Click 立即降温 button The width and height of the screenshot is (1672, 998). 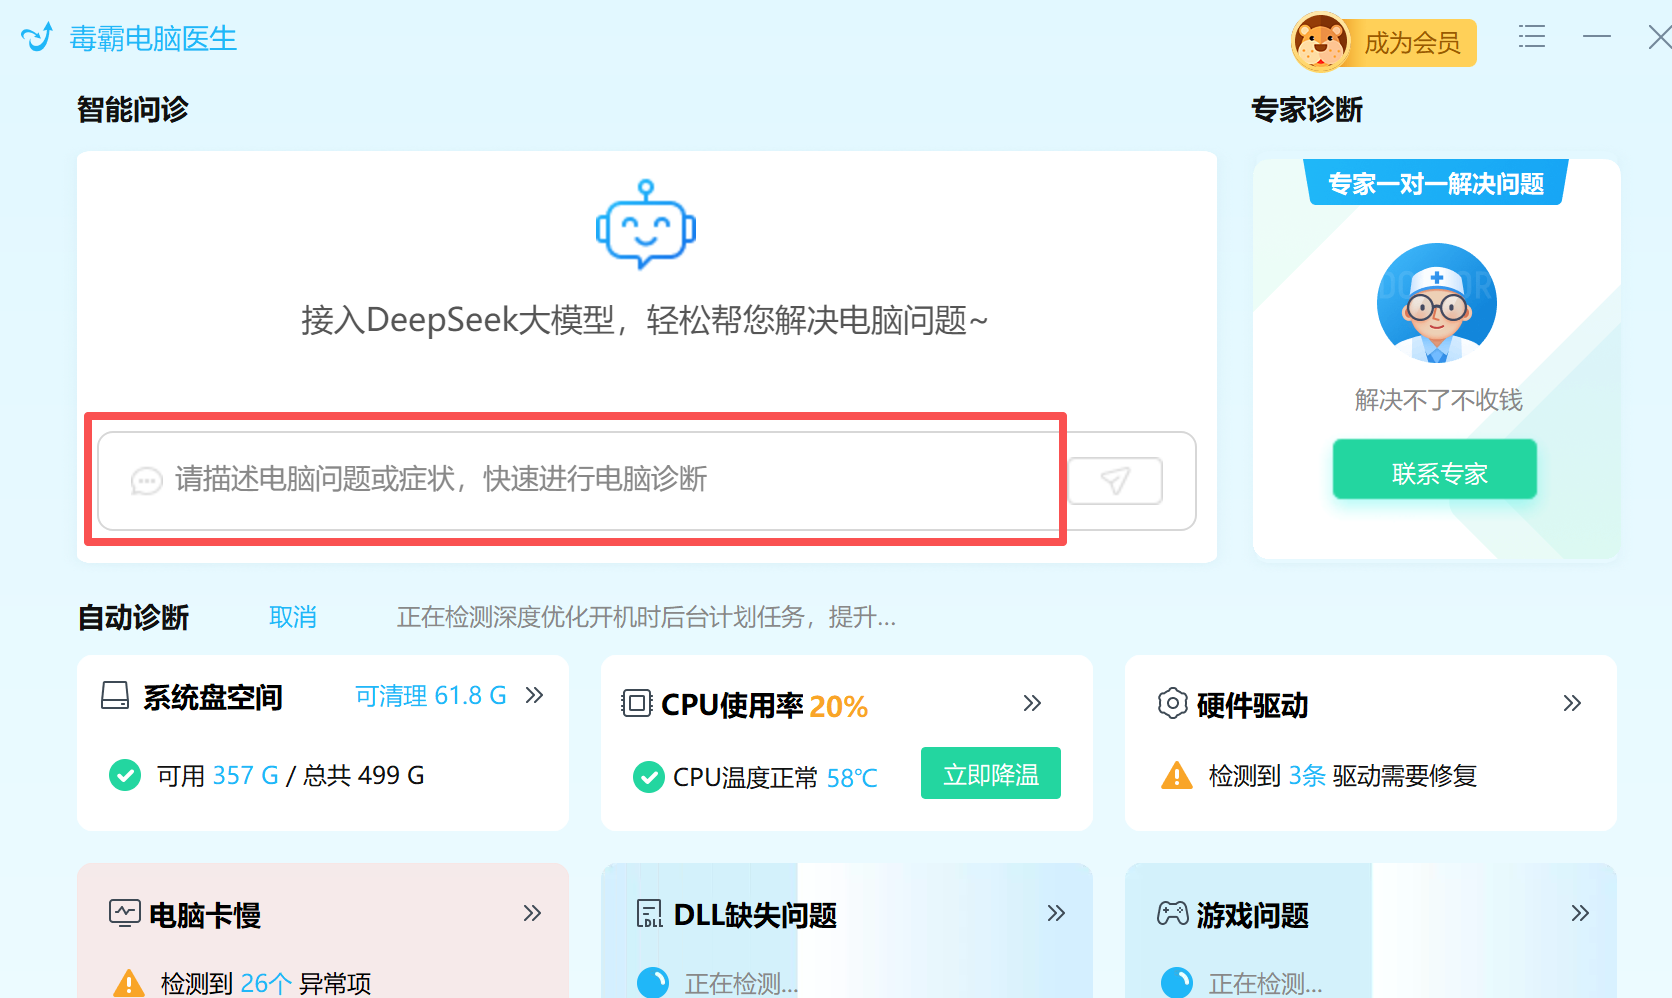tap(991, 773)
